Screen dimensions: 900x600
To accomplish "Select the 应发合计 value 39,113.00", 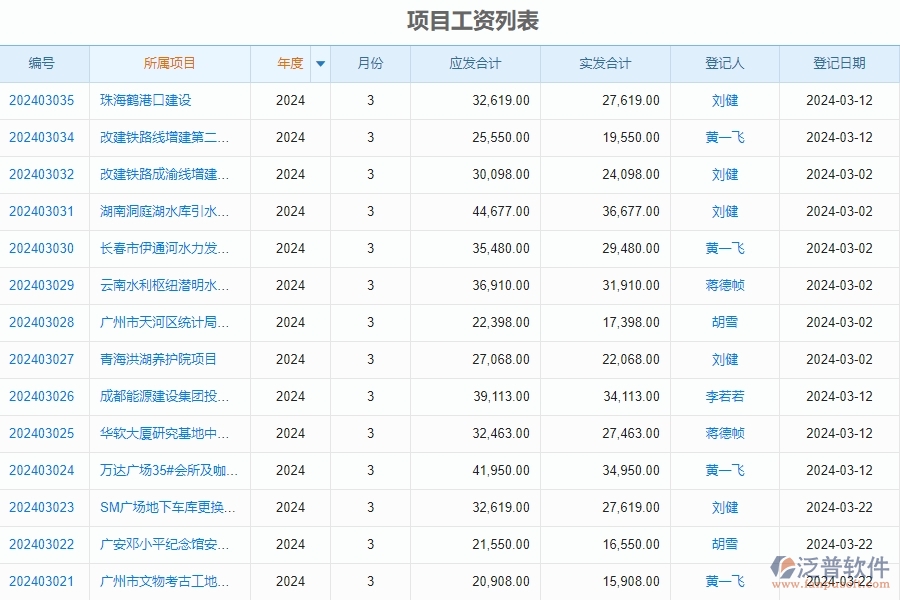I will pos(501,396).
